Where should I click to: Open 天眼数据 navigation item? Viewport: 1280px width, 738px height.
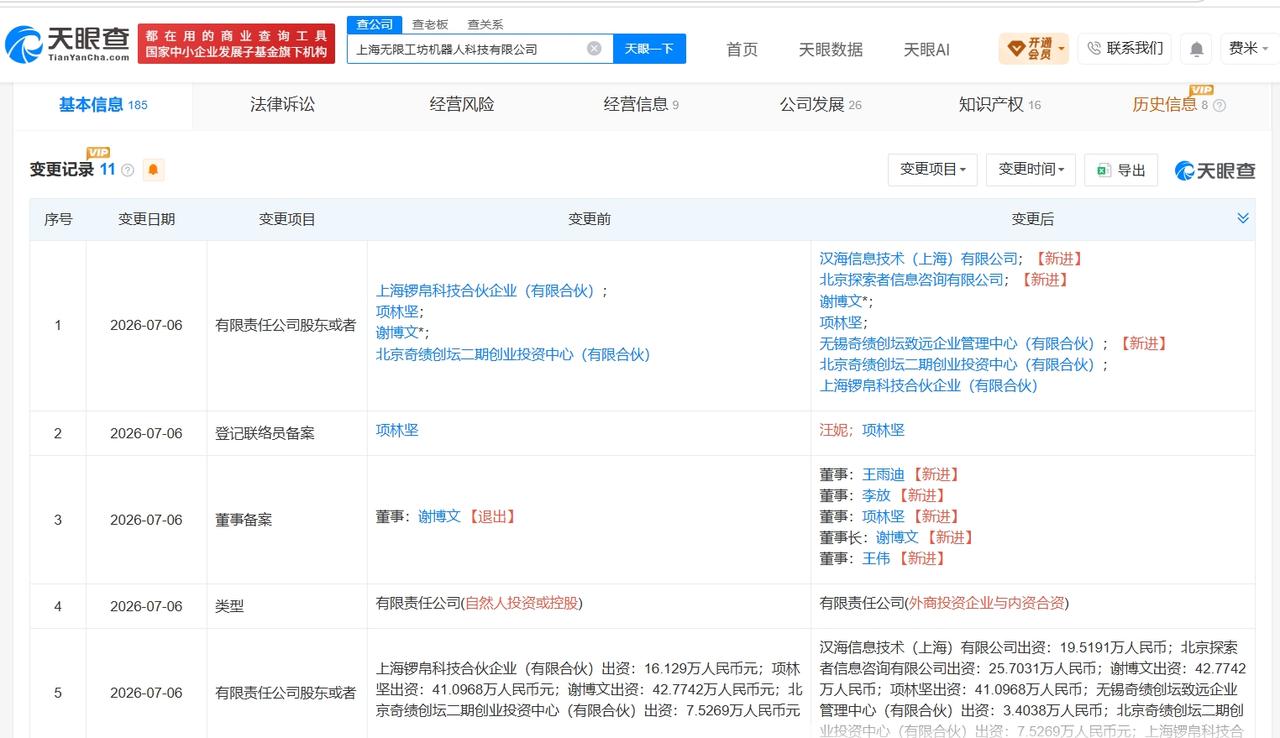coord(830,49)
